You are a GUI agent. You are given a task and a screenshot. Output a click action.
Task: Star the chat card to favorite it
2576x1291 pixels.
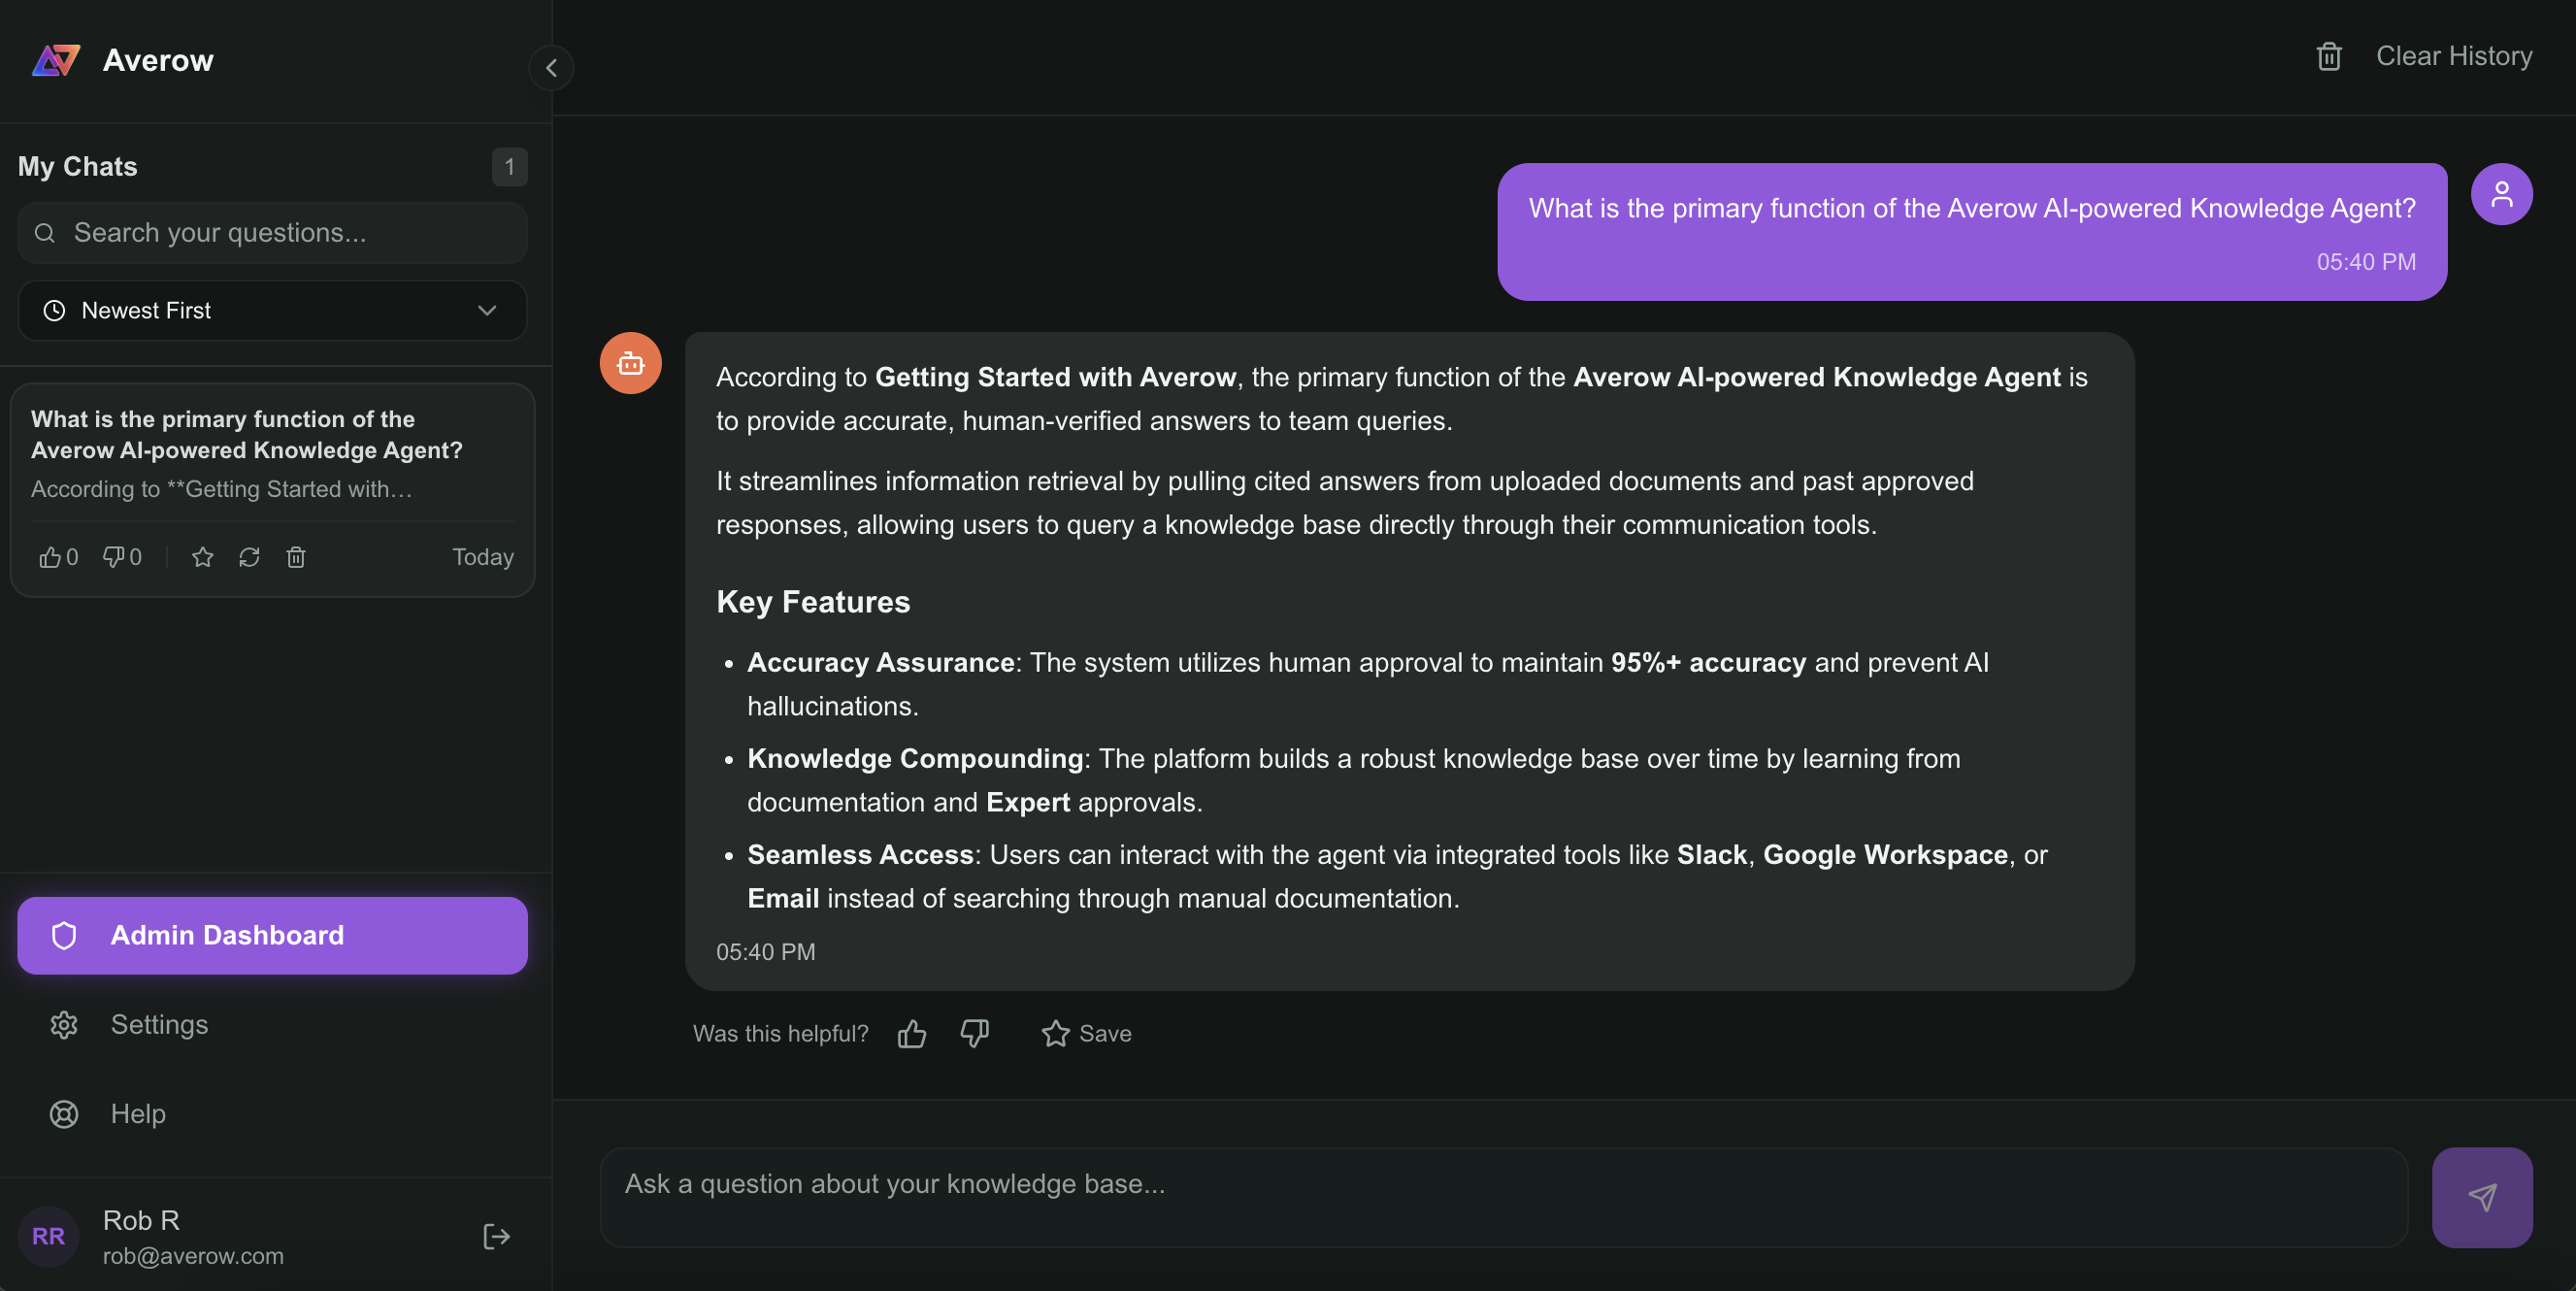tap(202, 557)
